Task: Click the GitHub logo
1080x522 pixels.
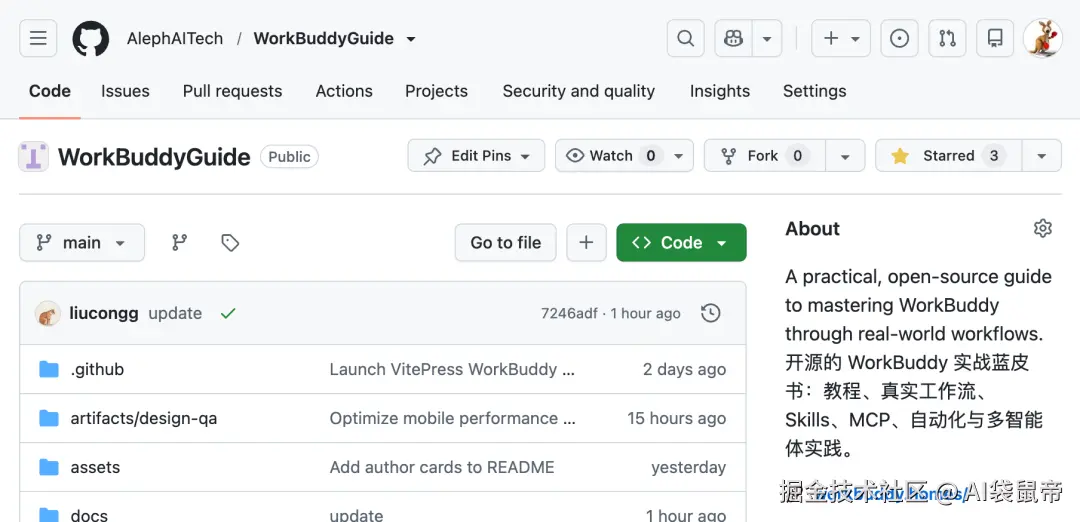Action: click(91, 39)
